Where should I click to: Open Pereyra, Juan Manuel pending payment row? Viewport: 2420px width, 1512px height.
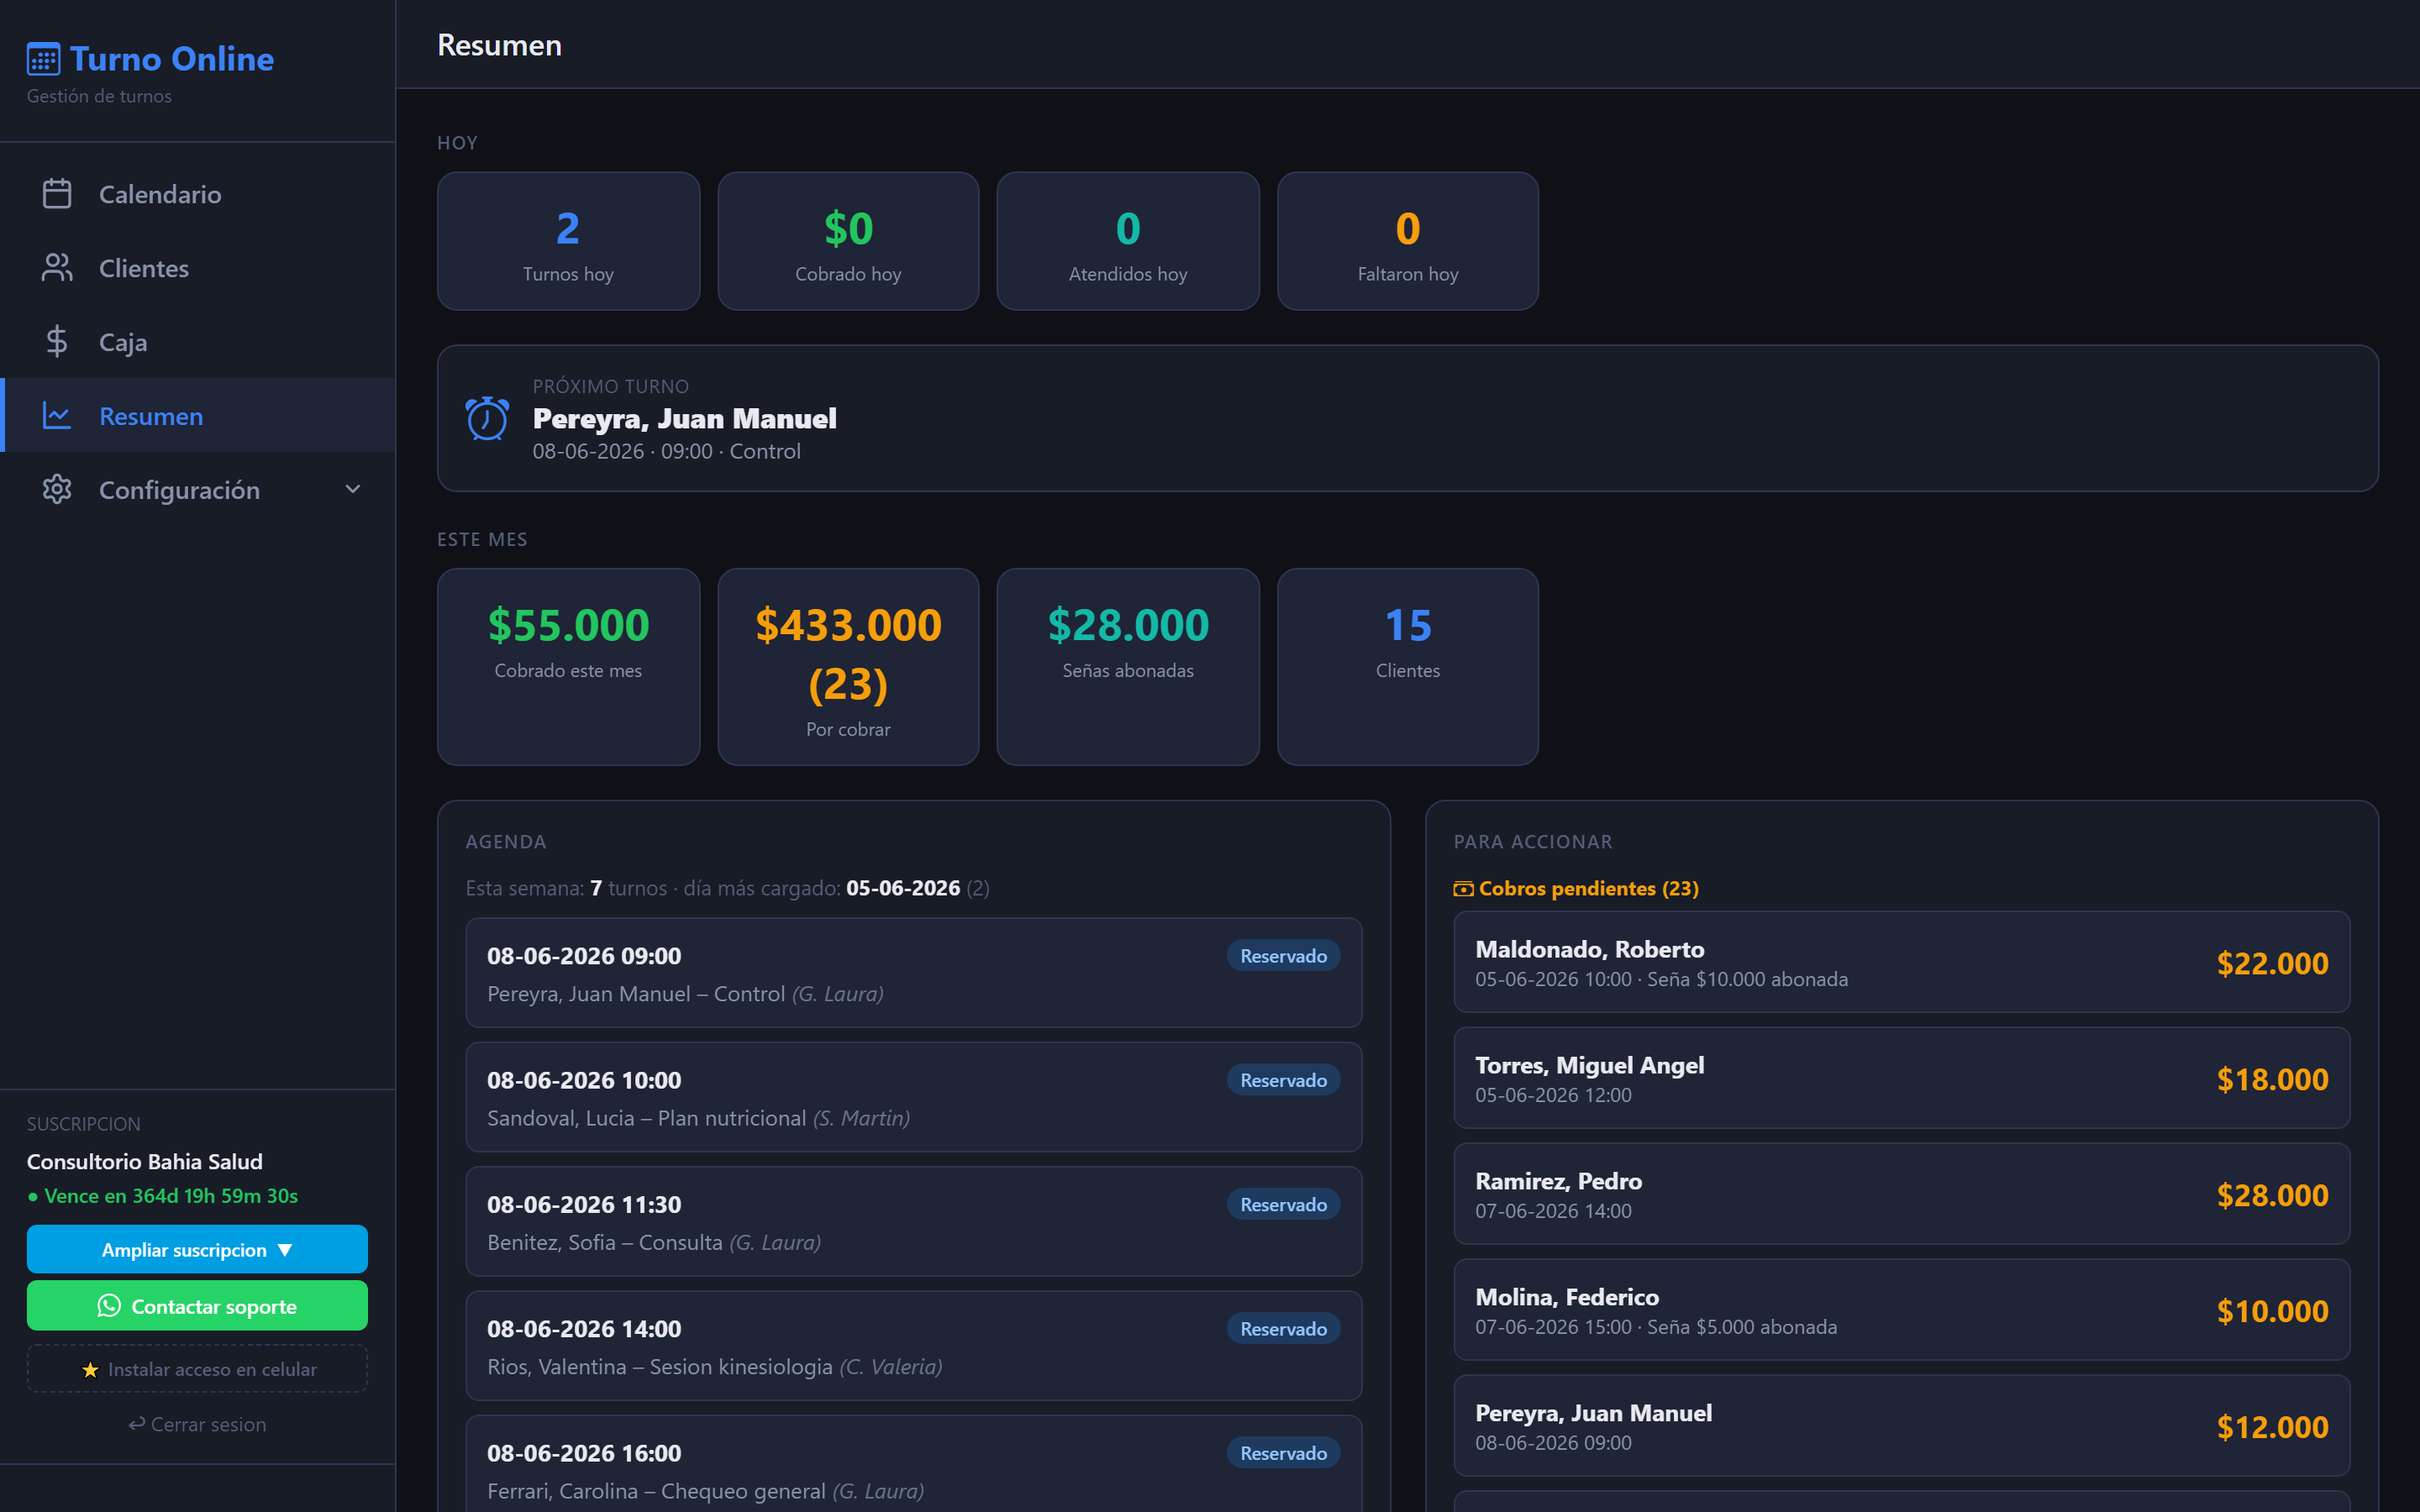(x=1902, y=1426)
